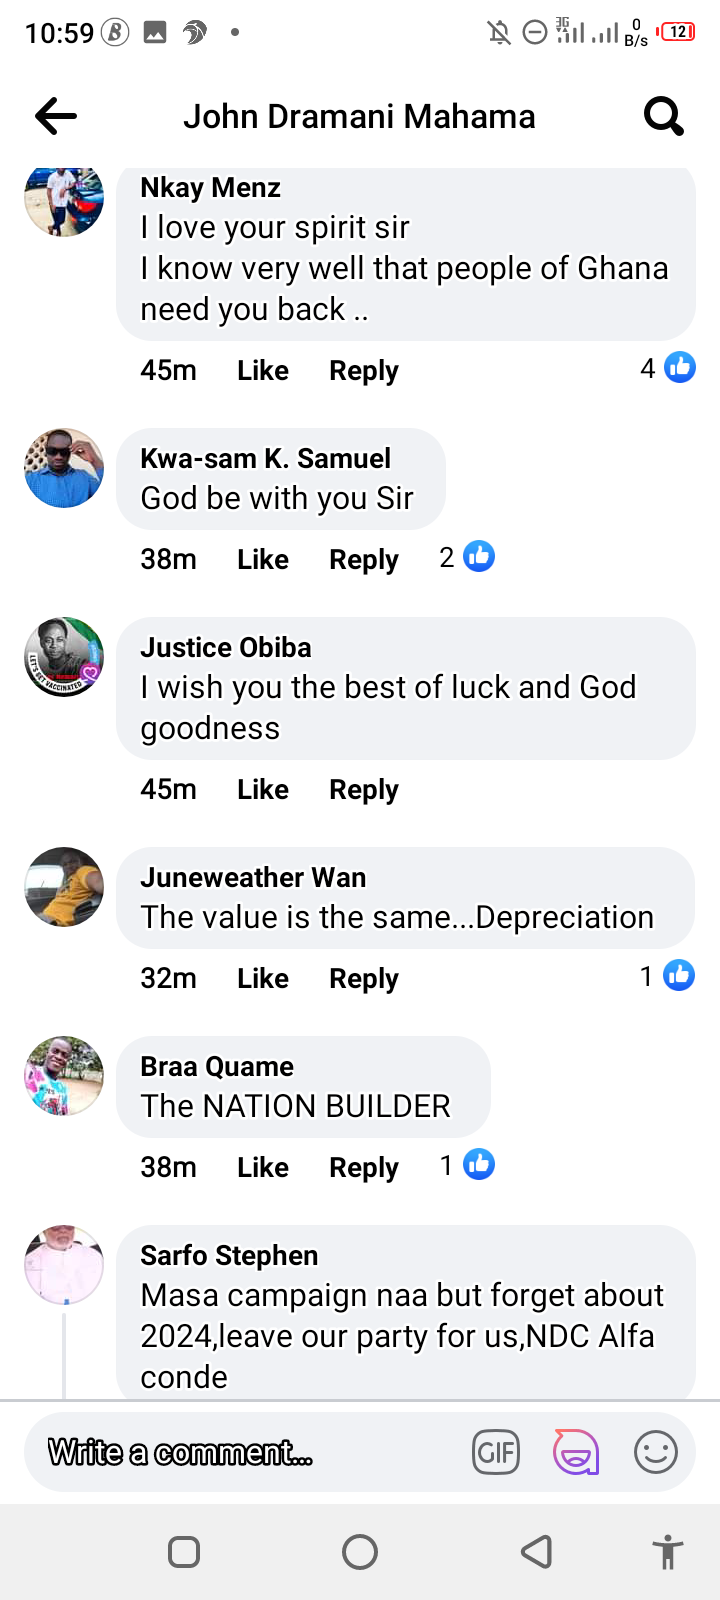This screenshot has height=1600, width=720.
Task: Reply to Justice Obiba's comment
Action: [x=364, y=790]
